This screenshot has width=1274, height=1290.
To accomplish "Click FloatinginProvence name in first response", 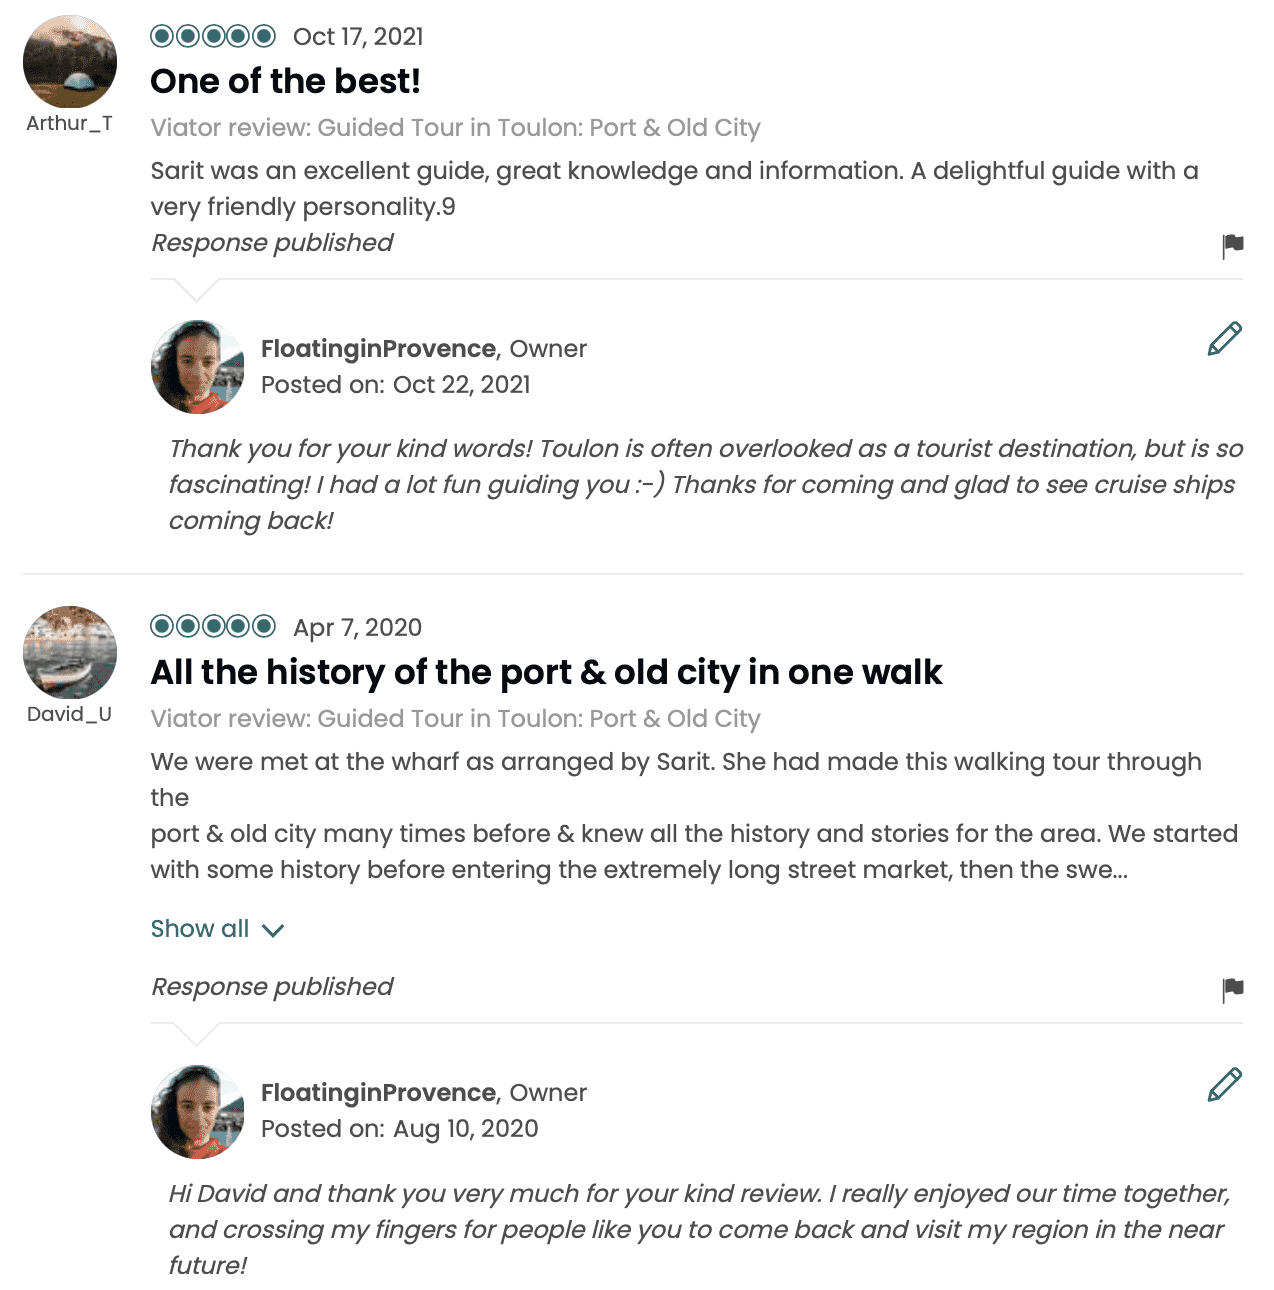I will [x=378, y=349].
